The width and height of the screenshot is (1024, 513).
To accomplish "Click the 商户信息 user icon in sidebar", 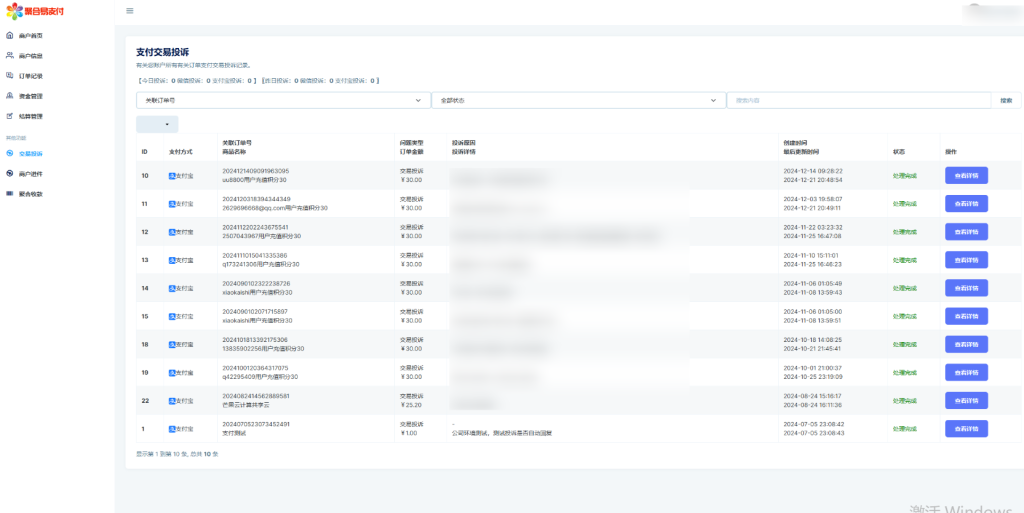I will pos(10,55).
